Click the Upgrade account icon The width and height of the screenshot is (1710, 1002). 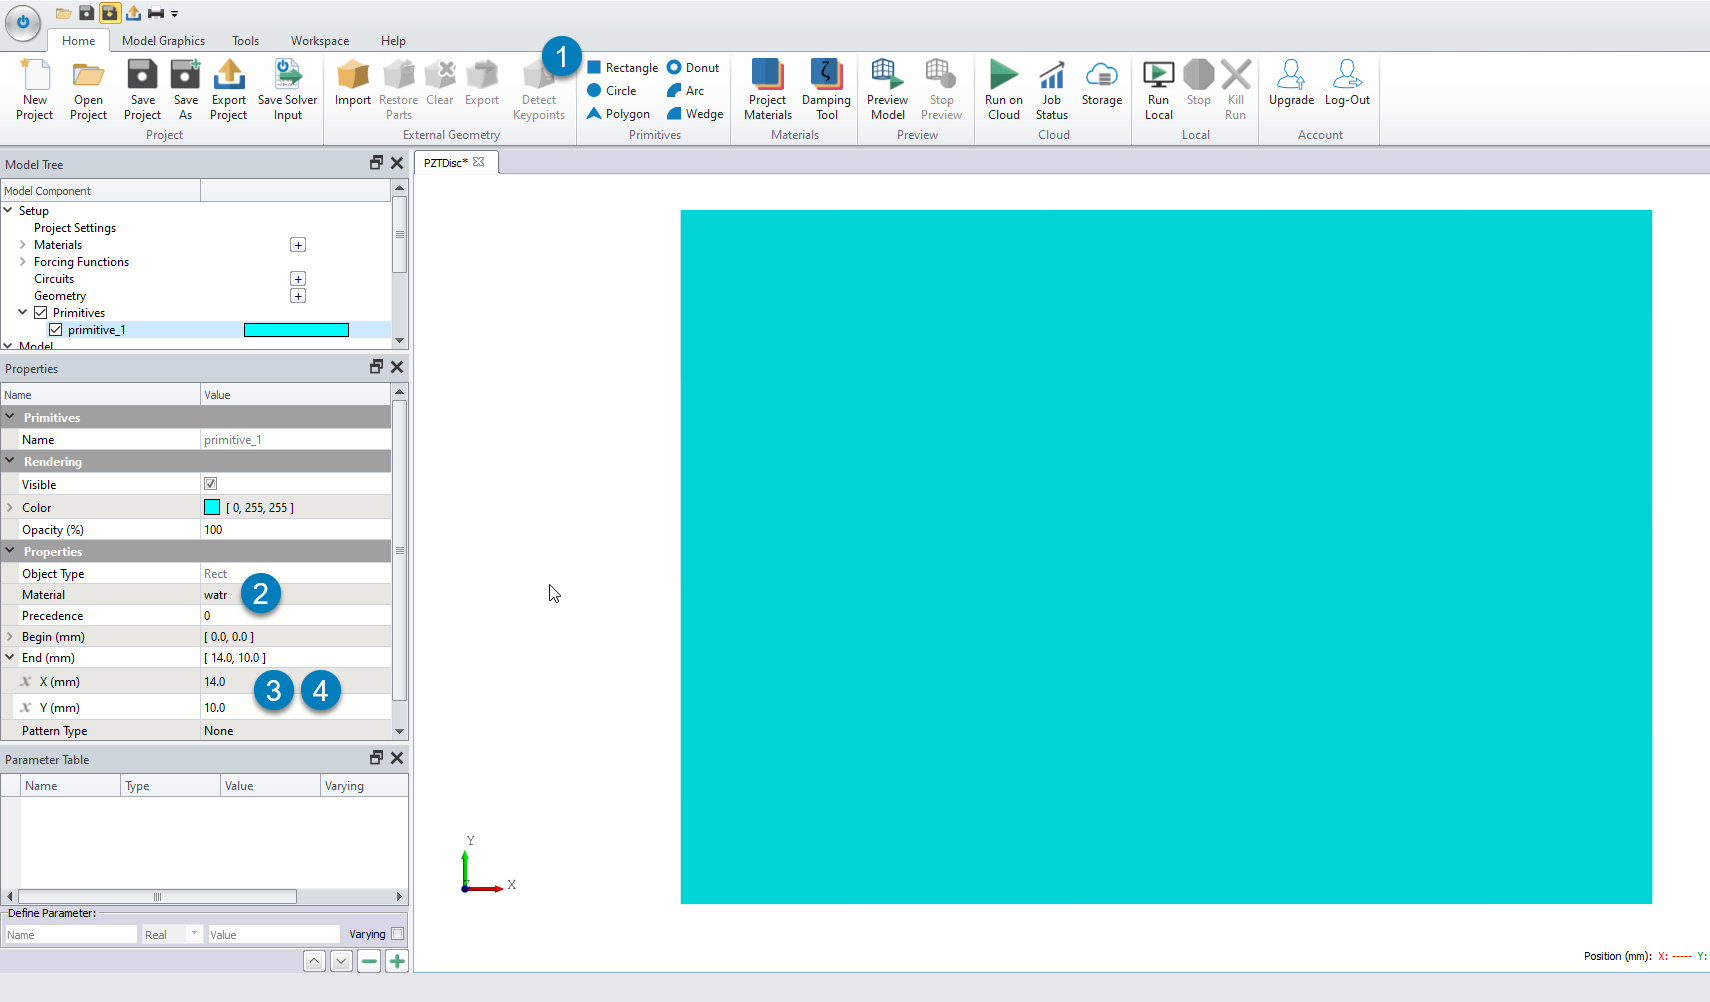coord(1291,83)
